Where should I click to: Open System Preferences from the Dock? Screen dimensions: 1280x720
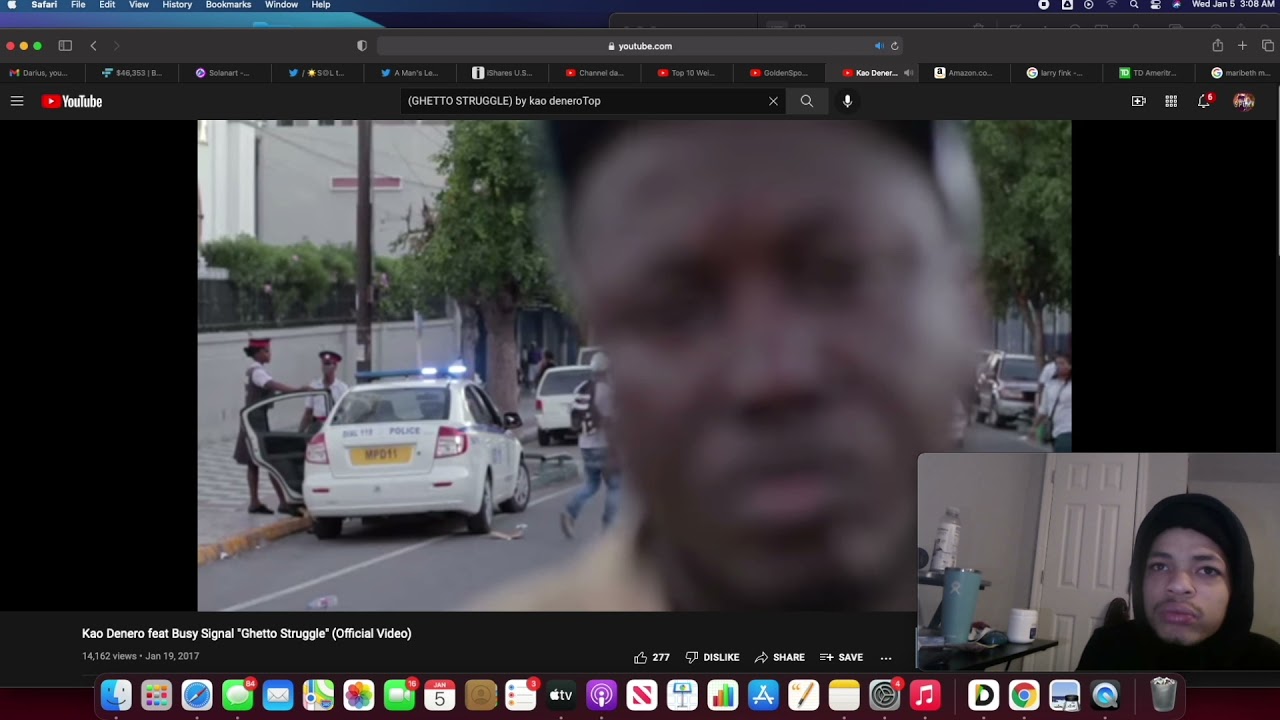884,695
